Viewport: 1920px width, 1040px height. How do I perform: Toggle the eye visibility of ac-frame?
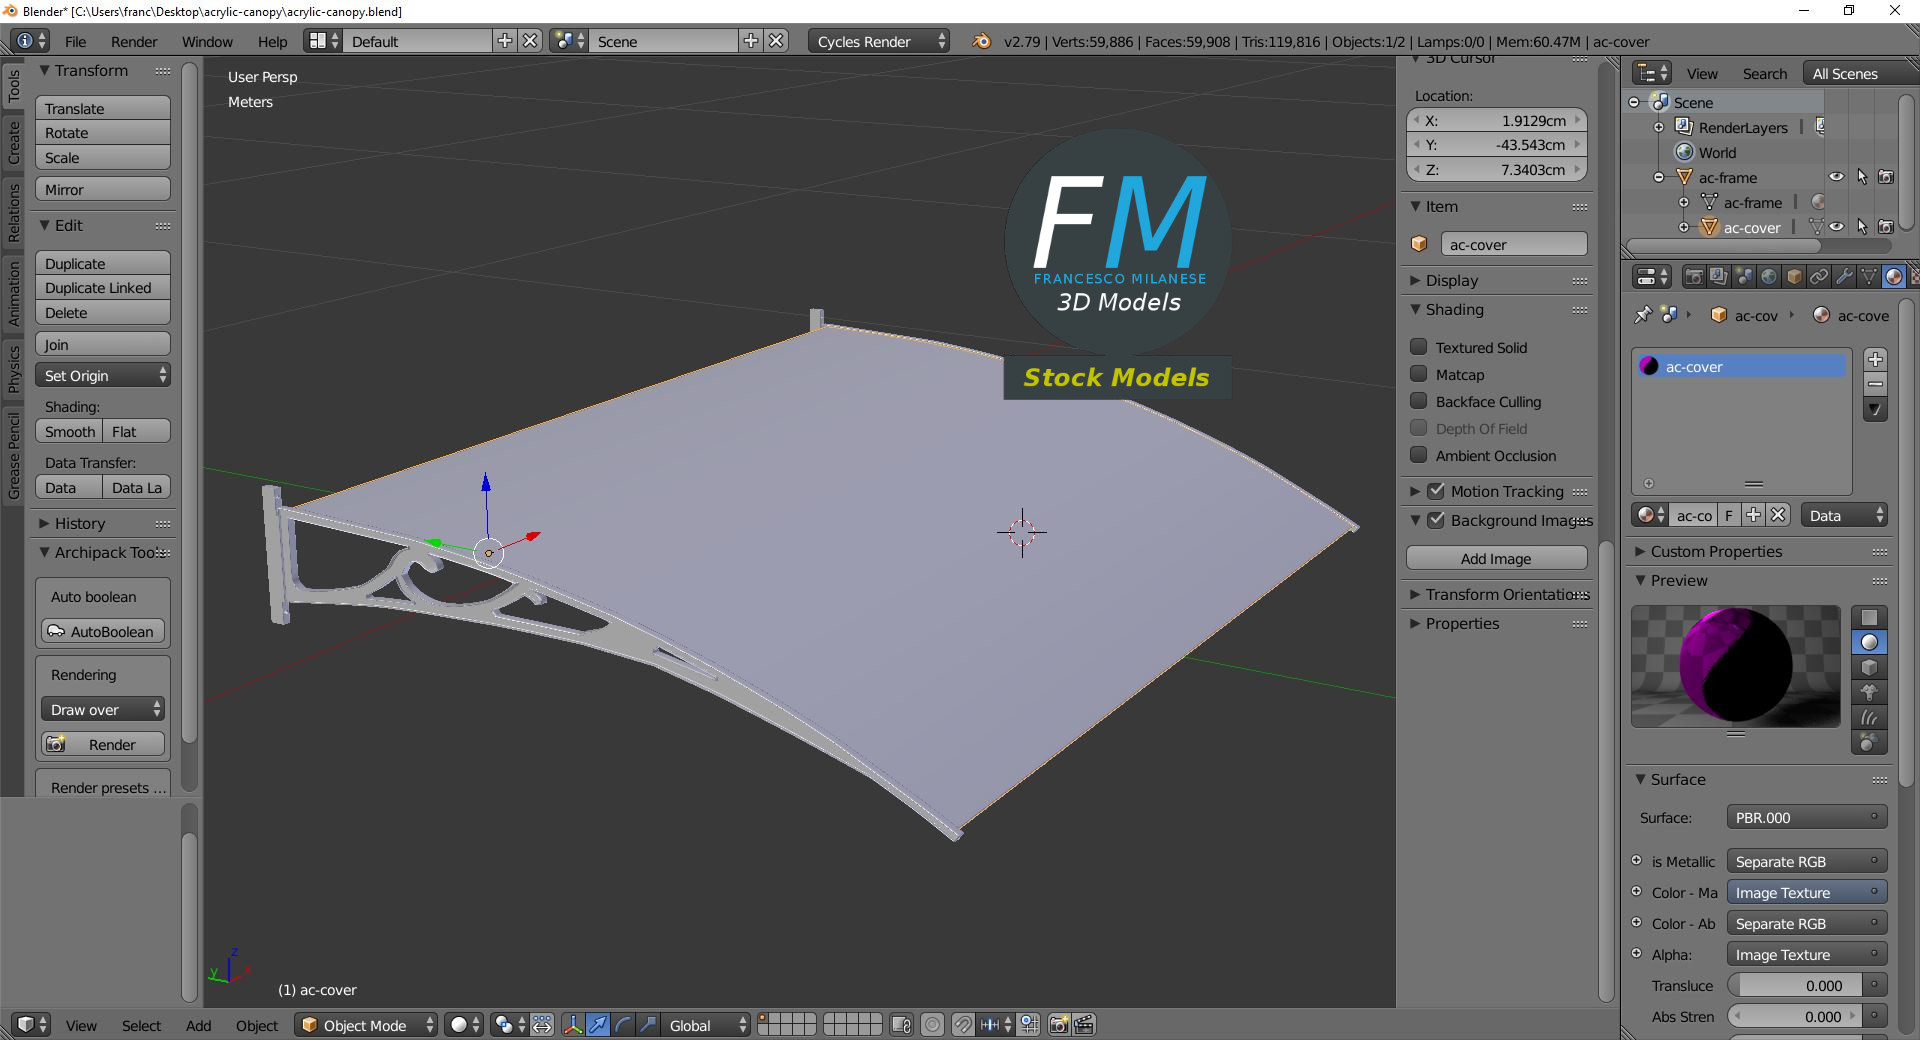click(1838, 177)
